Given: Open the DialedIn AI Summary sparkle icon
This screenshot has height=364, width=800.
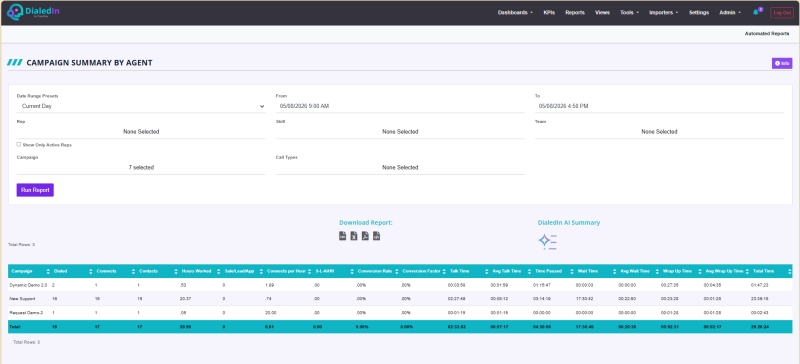Looking at the screenshot, I should tap(547, 241).
